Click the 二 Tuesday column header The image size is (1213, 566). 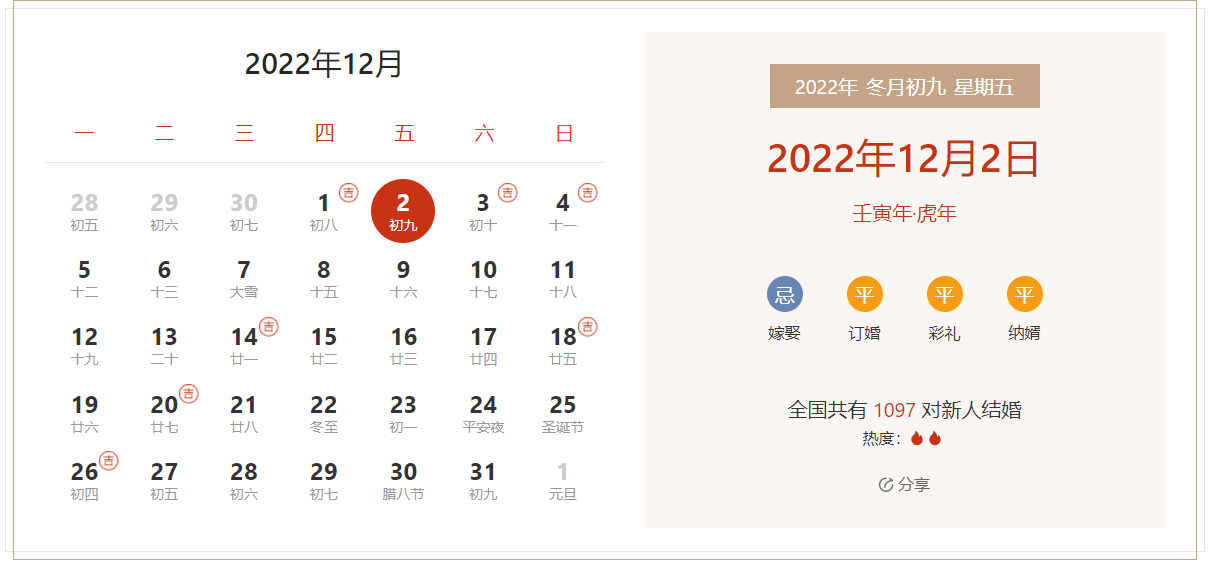pyautogui.click(x=164, y=133)
